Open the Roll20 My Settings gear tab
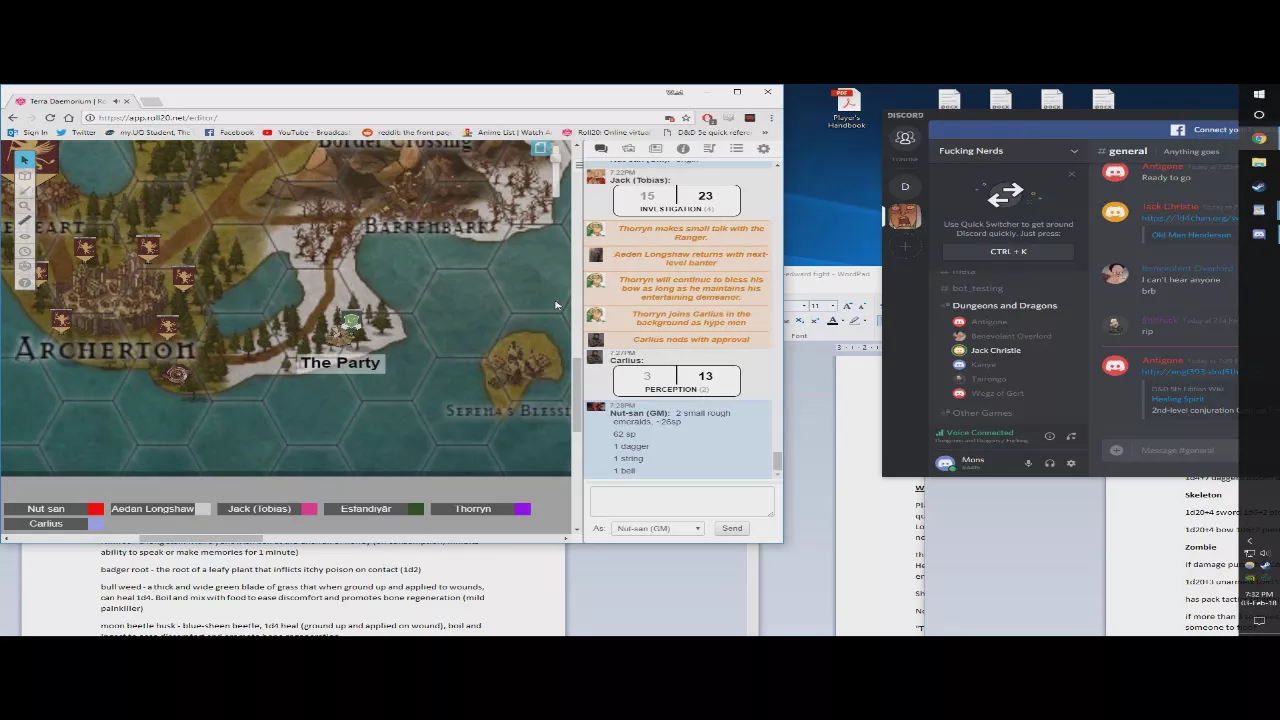Viewport: 1280px width, 720px height. 763,149
